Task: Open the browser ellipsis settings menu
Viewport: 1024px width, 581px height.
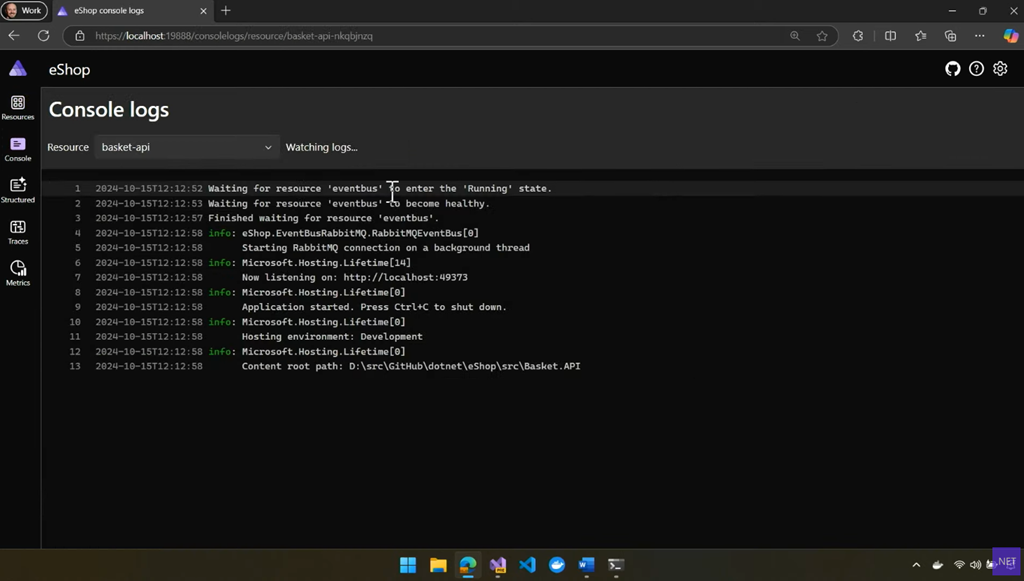Action: [979, 36]
